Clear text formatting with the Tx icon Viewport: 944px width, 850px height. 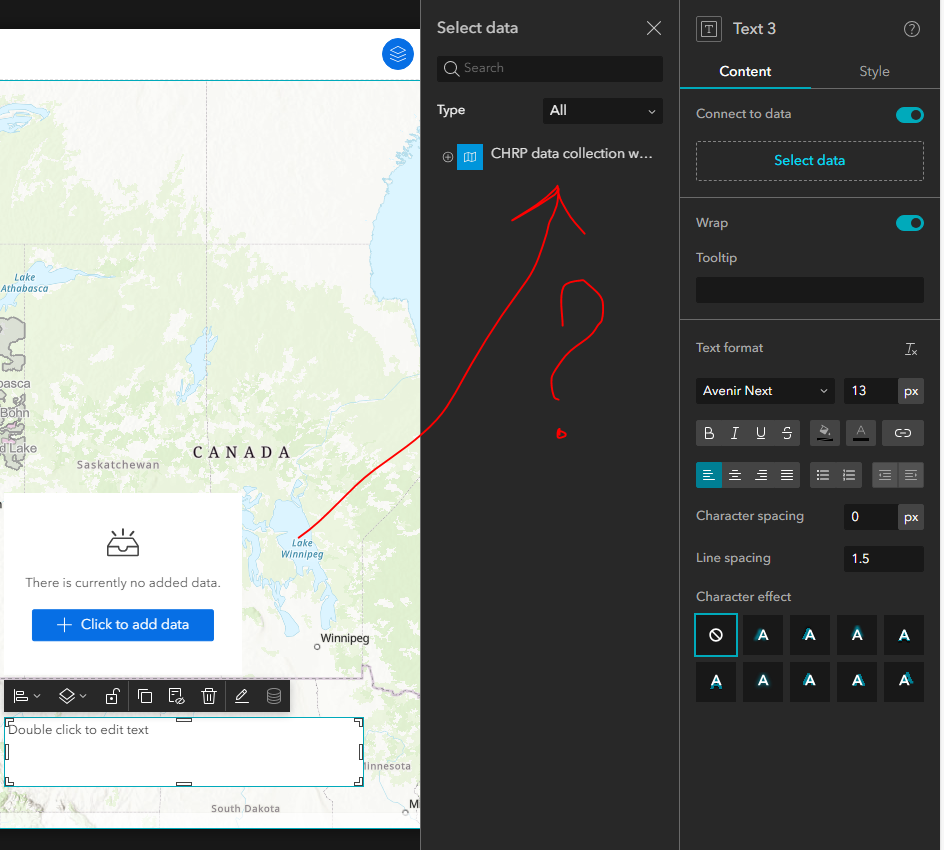tap(911, 349)
